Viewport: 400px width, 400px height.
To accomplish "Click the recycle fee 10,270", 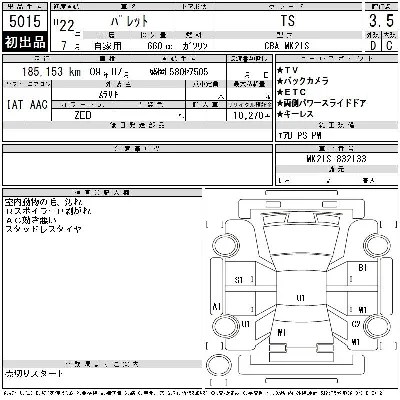I will [x=248, y=116].
